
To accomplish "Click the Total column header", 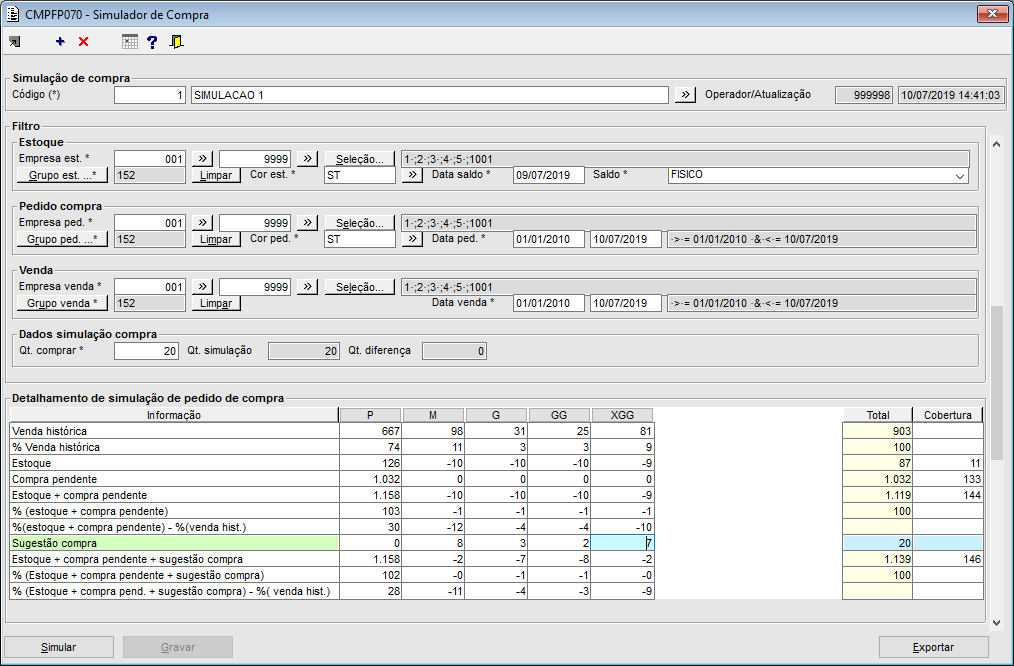I will click(878, 415).
